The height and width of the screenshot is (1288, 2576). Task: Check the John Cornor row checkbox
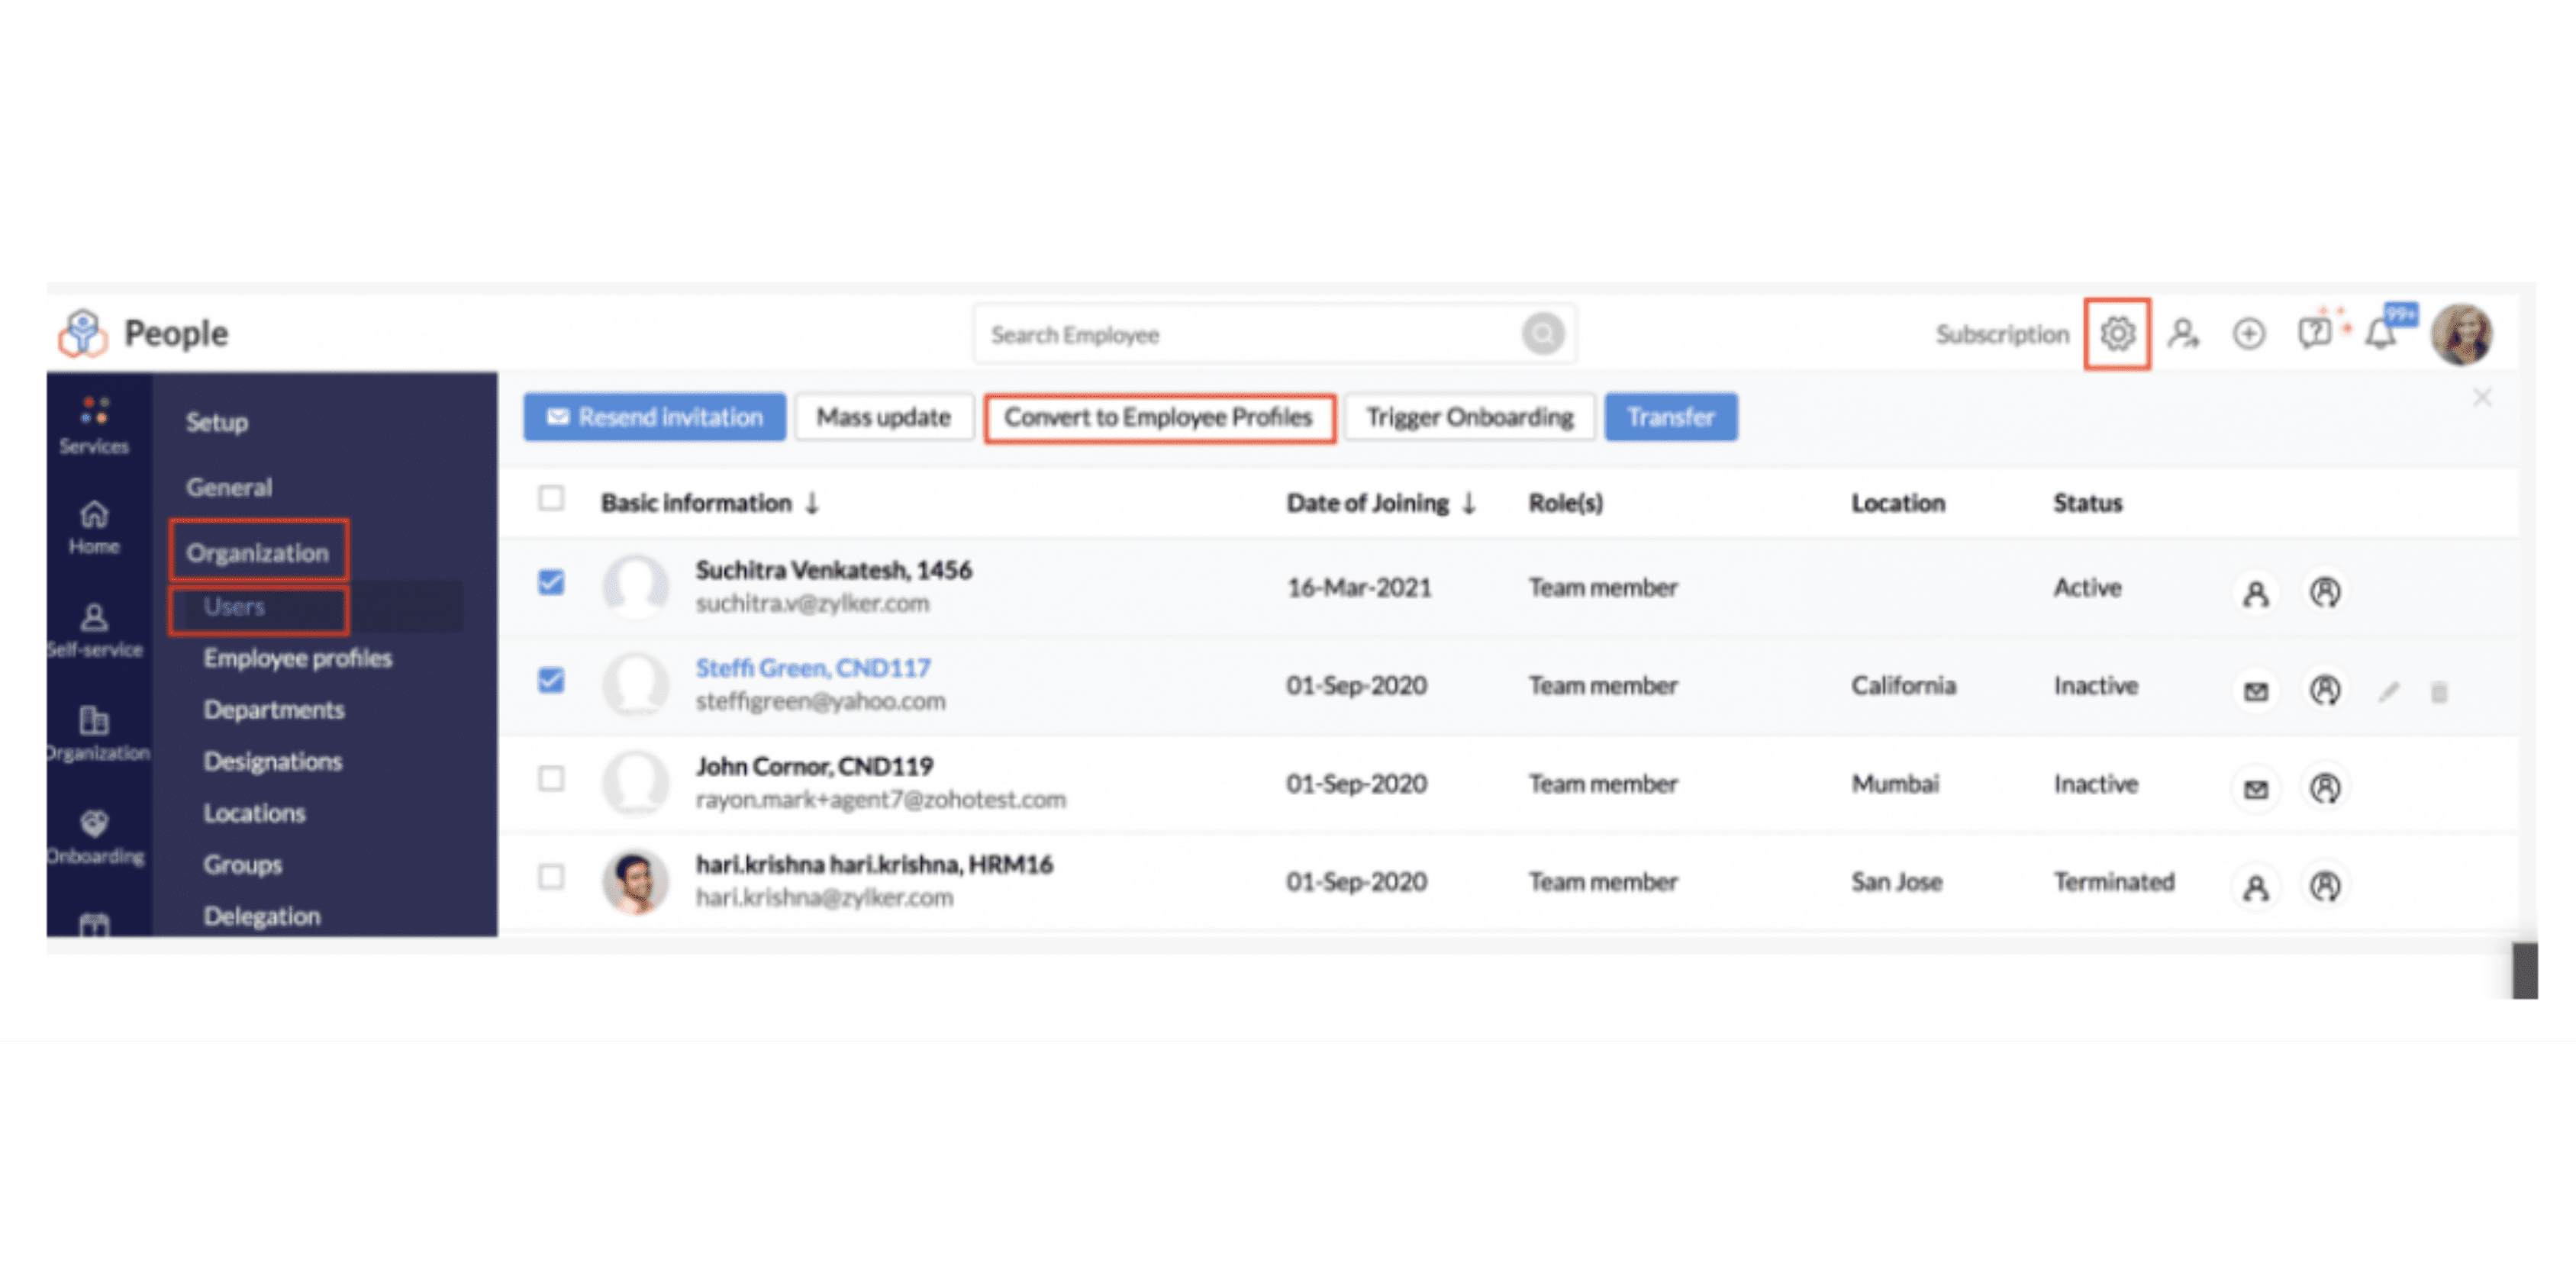(551, 778)
